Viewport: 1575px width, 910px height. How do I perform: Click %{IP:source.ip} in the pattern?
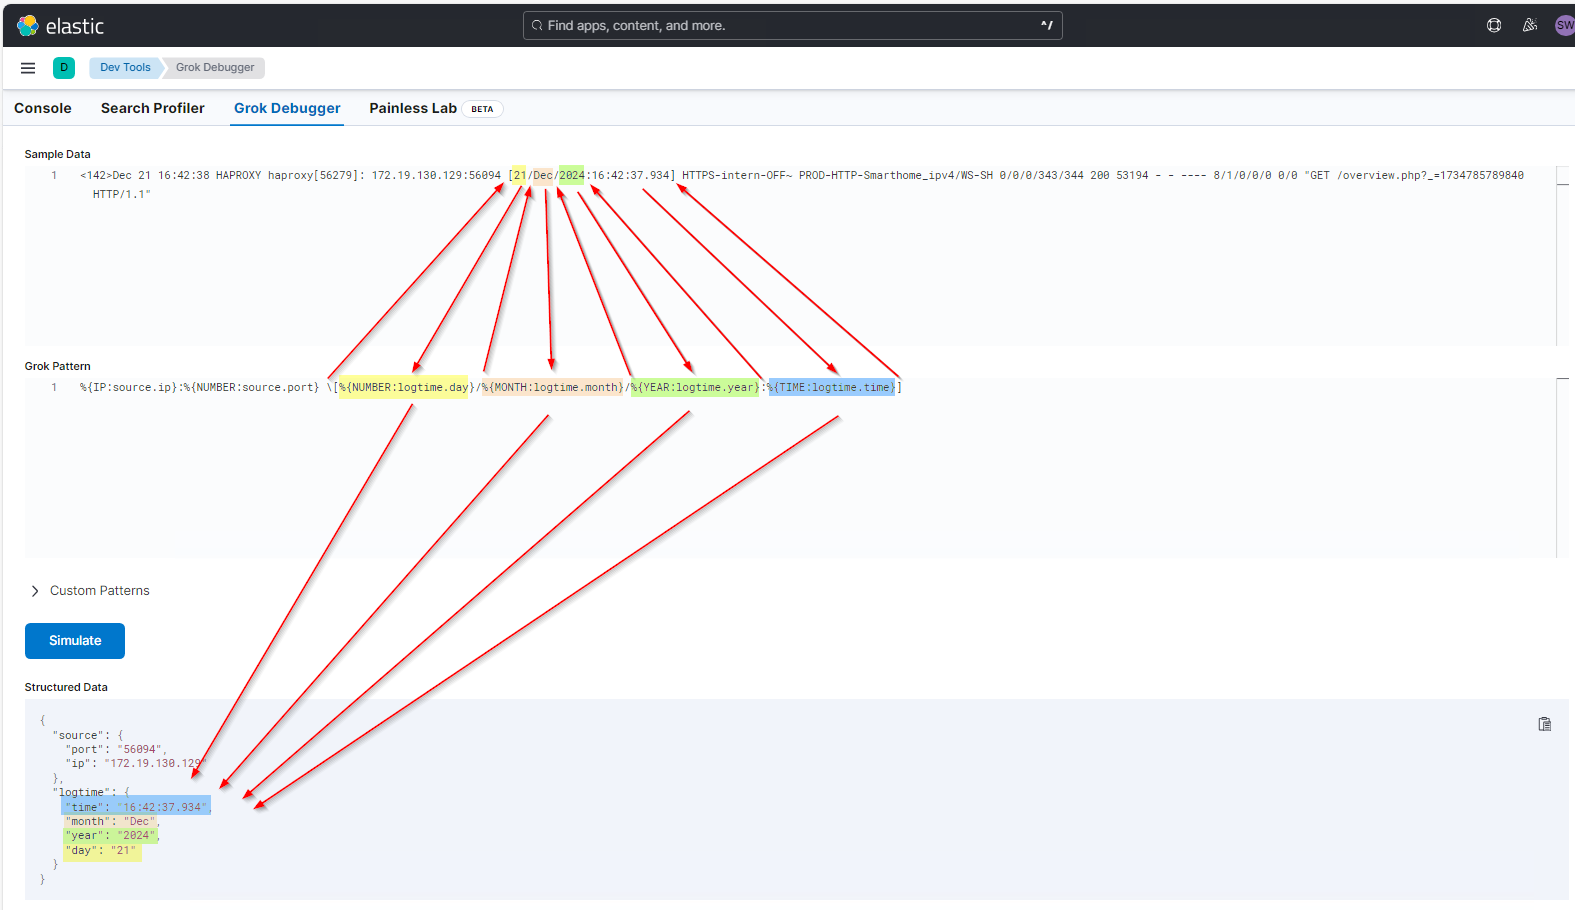(128, 387)
